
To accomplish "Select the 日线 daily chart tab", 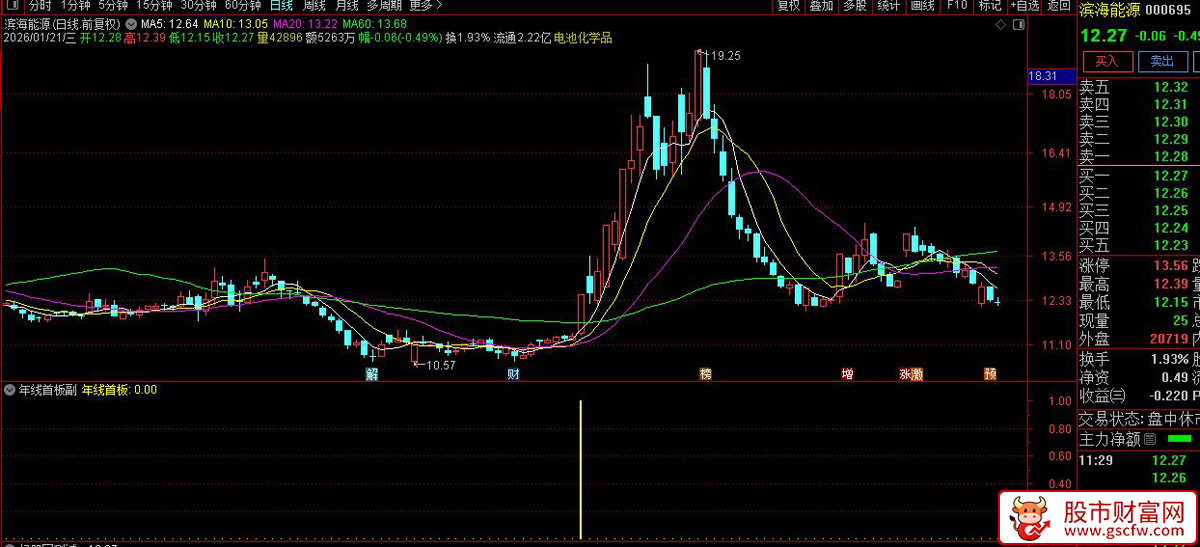I will (282, 6).
